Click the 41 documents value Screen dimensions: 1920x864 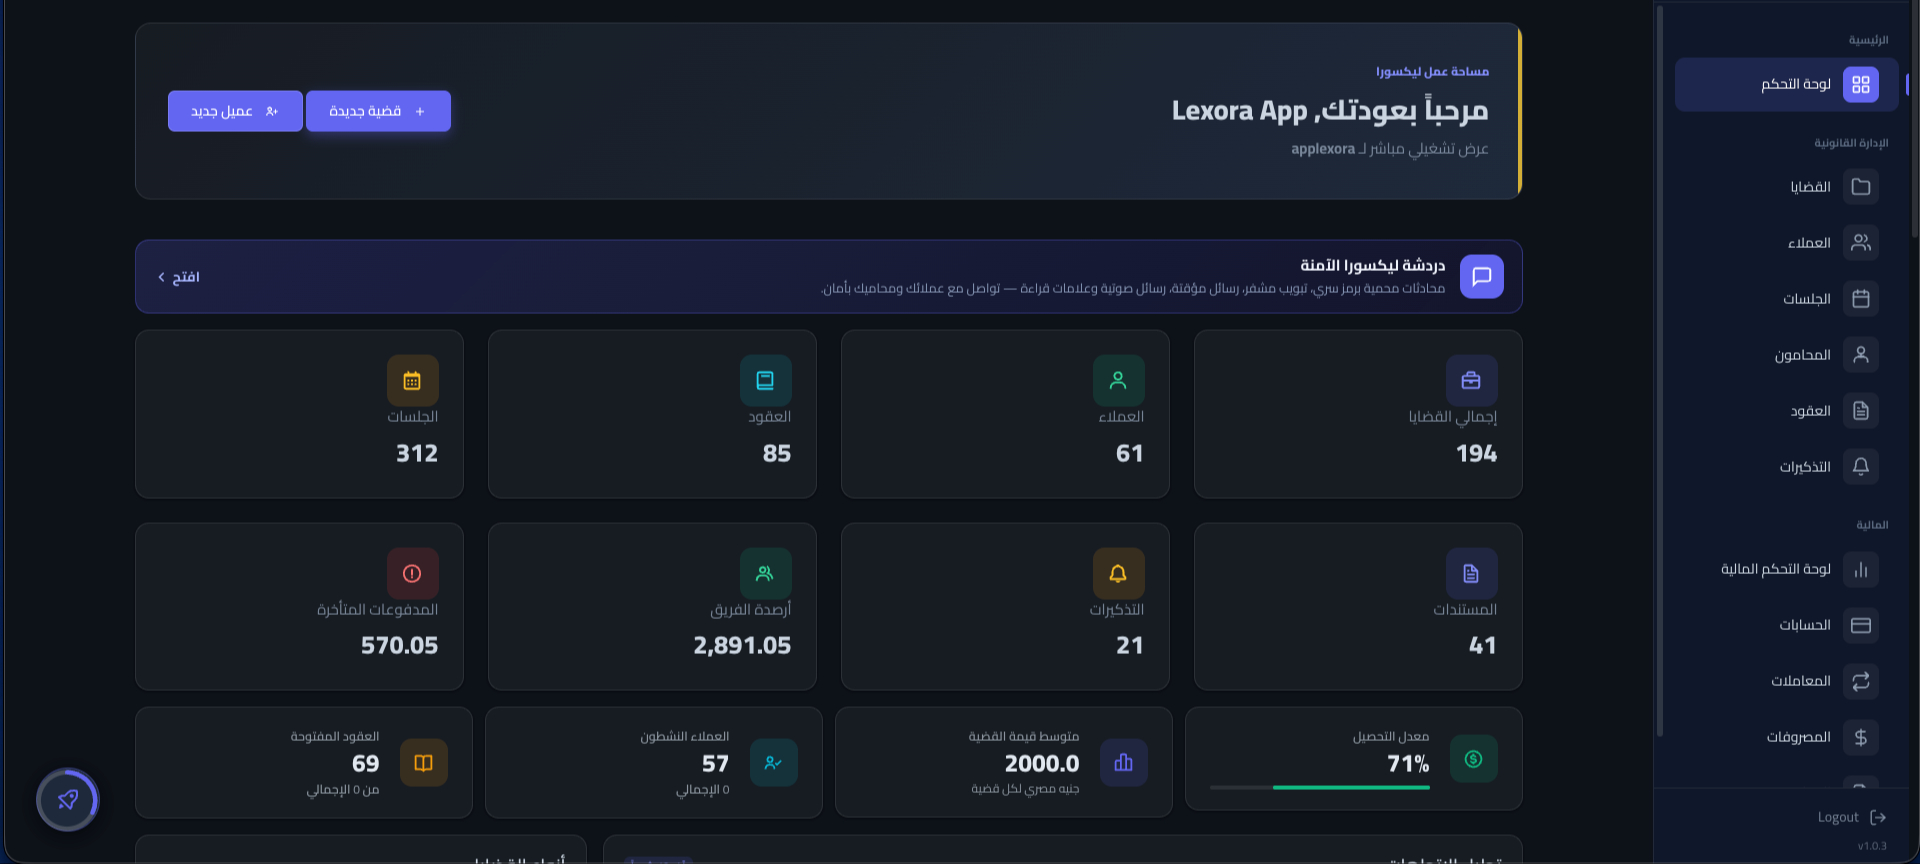[1483, 646]
